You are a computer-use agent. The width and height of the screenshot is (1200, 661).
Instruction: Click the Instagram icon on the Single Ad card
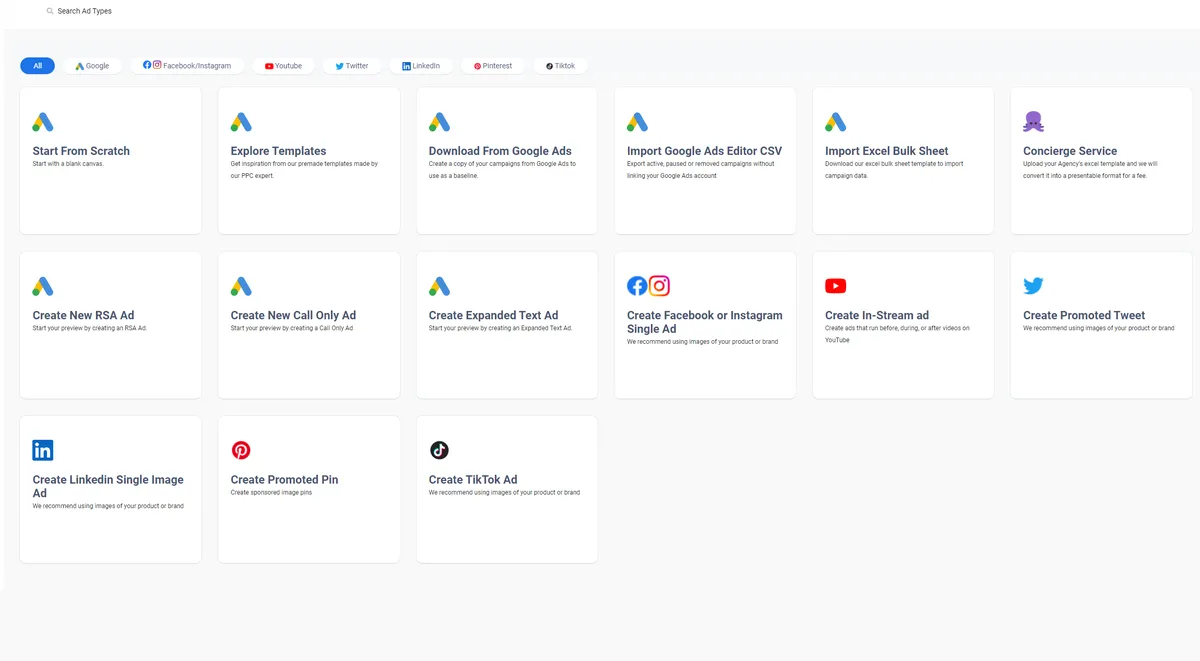pyautogui.click(x=659, y=286)
